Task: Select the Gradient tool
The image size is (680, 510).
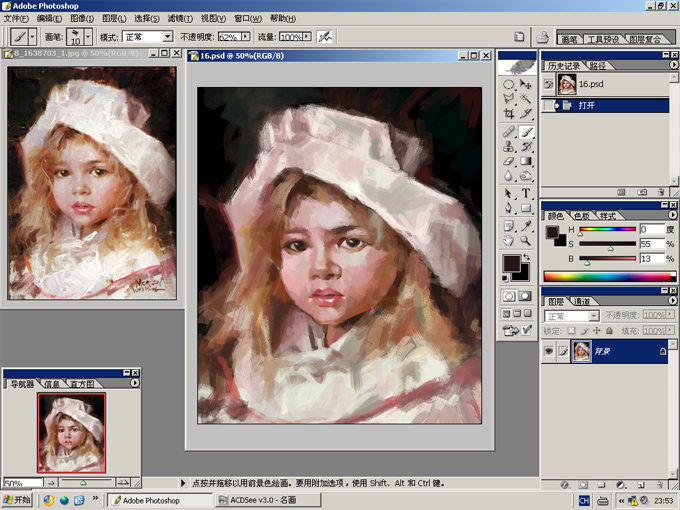Action: (x=525, y=161)
